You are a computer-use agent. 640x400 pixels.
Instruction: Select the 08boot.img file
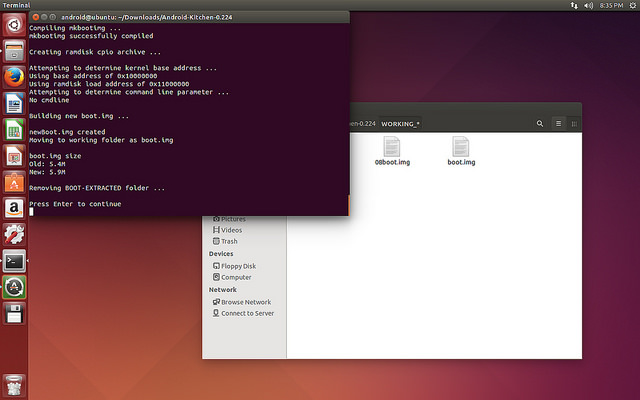point(392,150)
